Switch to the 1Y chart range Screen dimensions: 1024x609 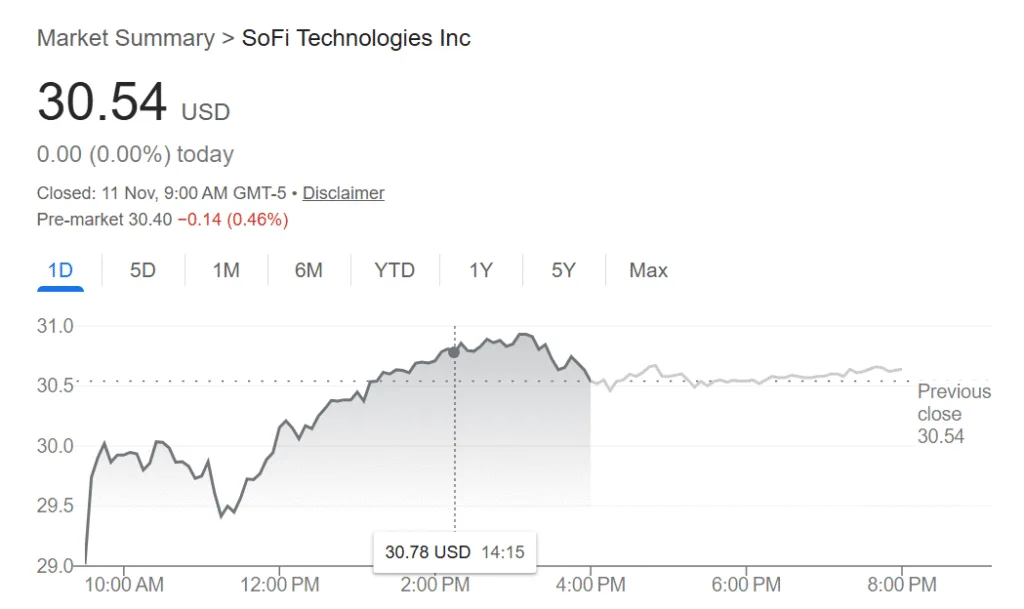480,270
